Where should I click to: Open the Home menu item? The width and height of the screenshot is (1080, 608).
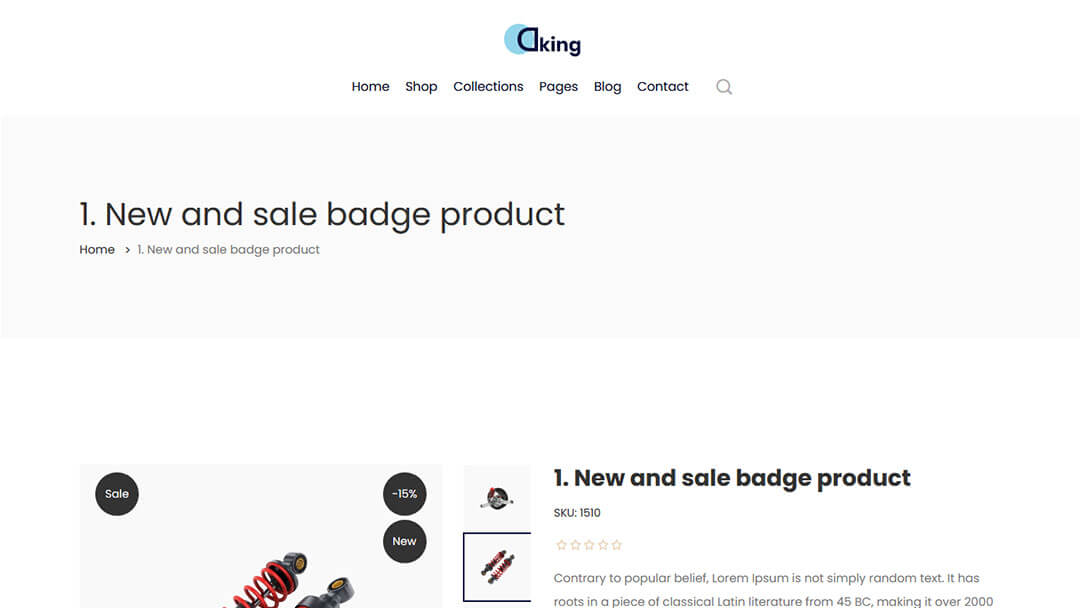pyautogui.click(x=371, y=87)
